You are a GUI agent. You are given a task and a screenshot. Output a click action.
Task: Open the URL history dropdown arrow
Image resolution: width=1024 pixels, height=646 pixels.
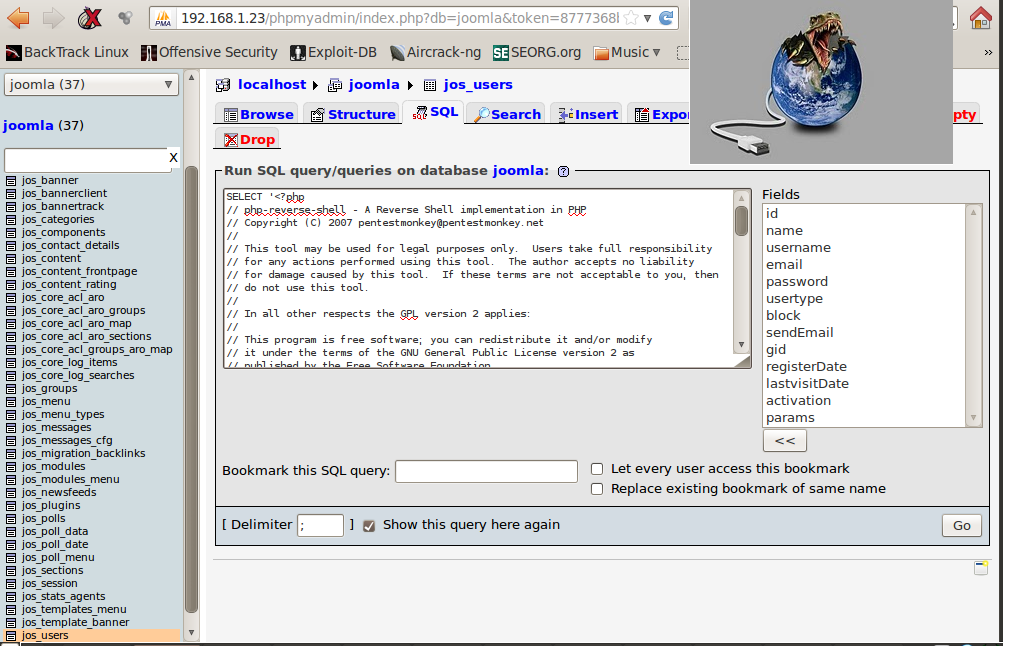647,18
